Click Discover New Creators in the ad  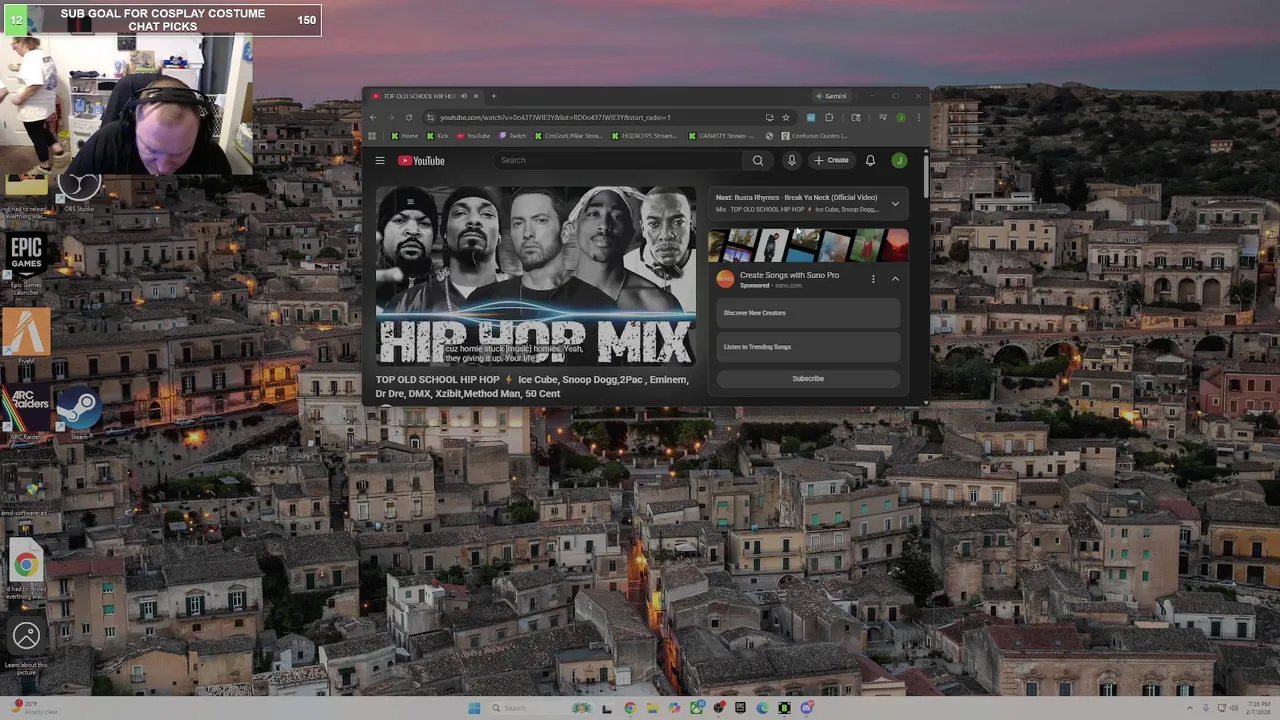click(808, 313)
